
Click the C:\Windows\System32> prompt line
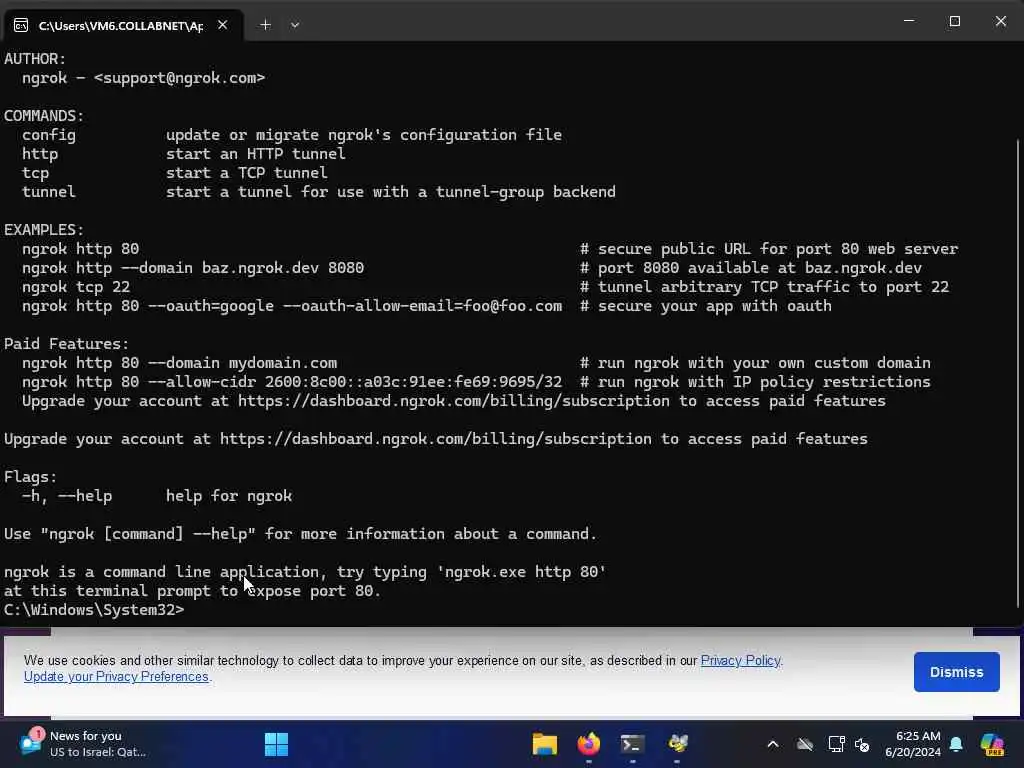pos(94,610)
